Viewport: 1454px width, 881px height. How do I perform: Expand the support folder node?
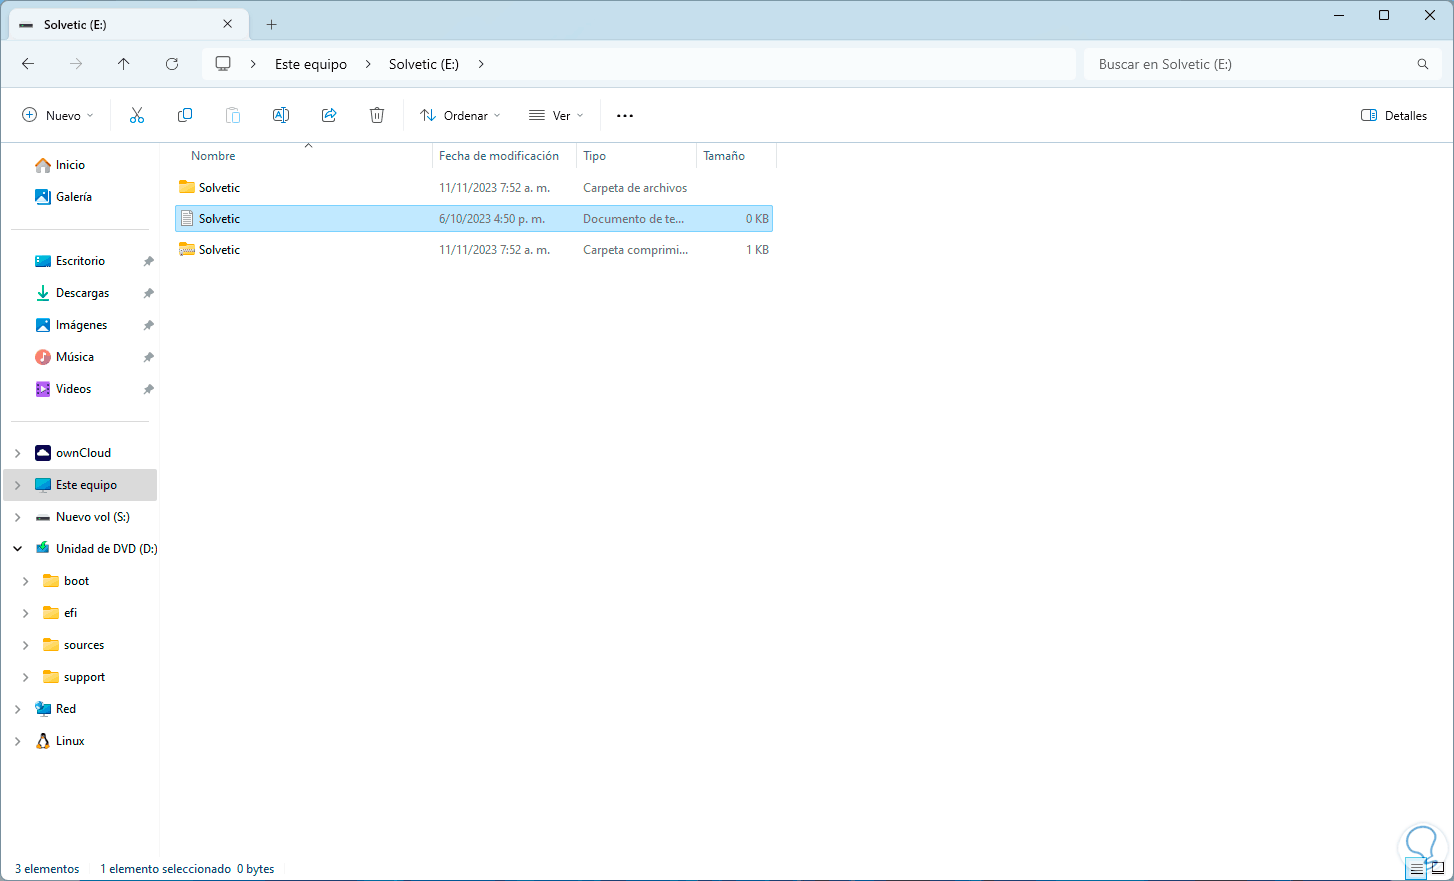click(x=26, y=677)
